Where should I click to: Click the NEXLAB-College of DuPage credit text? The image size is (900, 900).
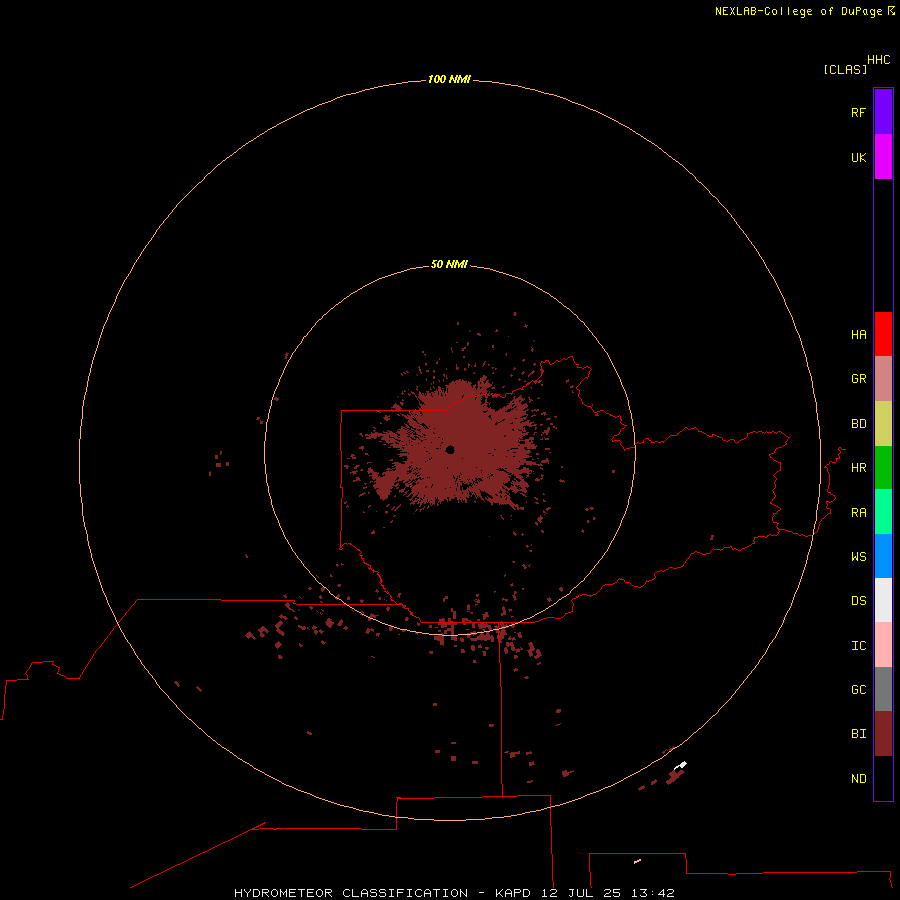pos(798,11)
